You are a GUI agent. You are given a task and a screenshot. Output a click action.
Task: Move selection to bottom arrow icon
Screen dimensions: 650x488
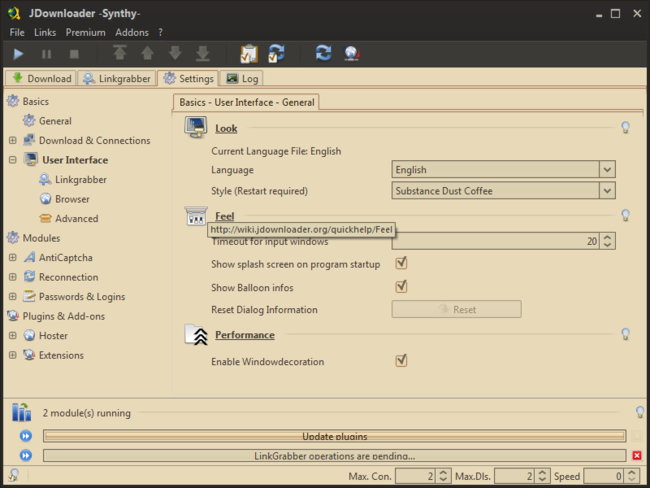pos(203,53)
